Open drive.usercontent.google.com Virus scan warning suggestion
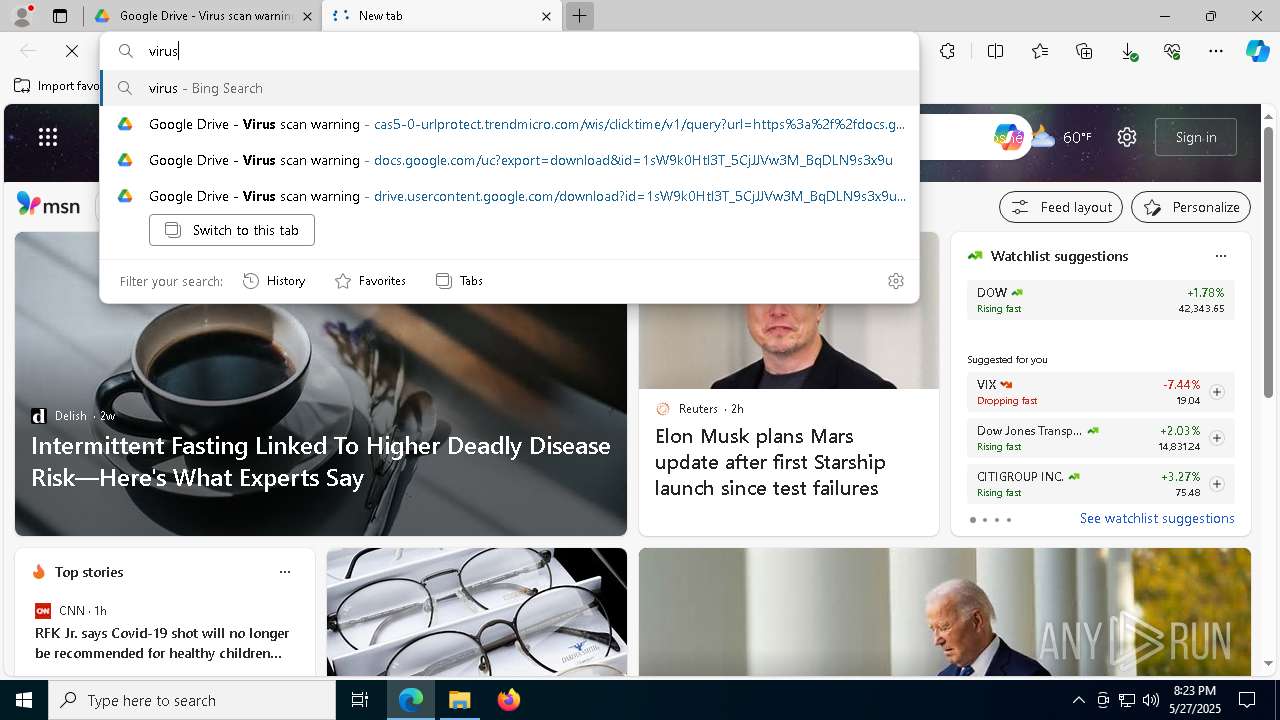 pyautogui.click(x=509, y=196)
